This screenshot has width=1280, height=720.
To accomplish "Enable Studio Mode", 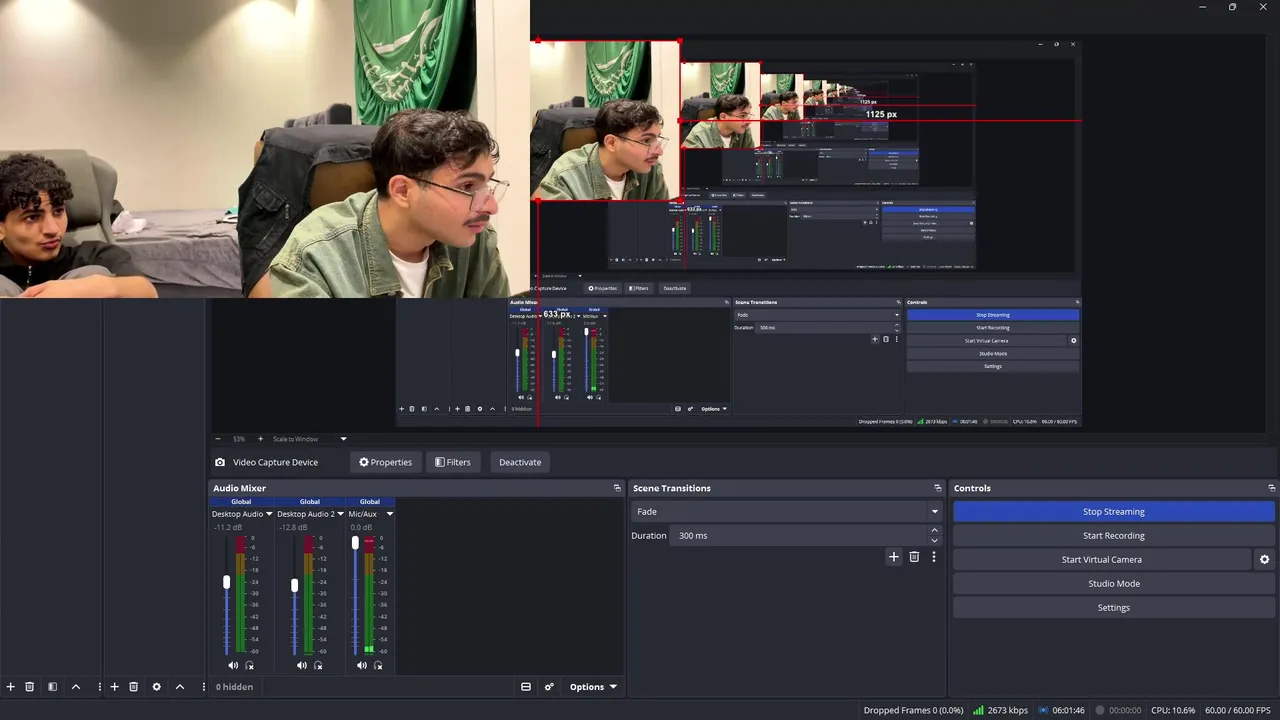I will (1113, 584).
